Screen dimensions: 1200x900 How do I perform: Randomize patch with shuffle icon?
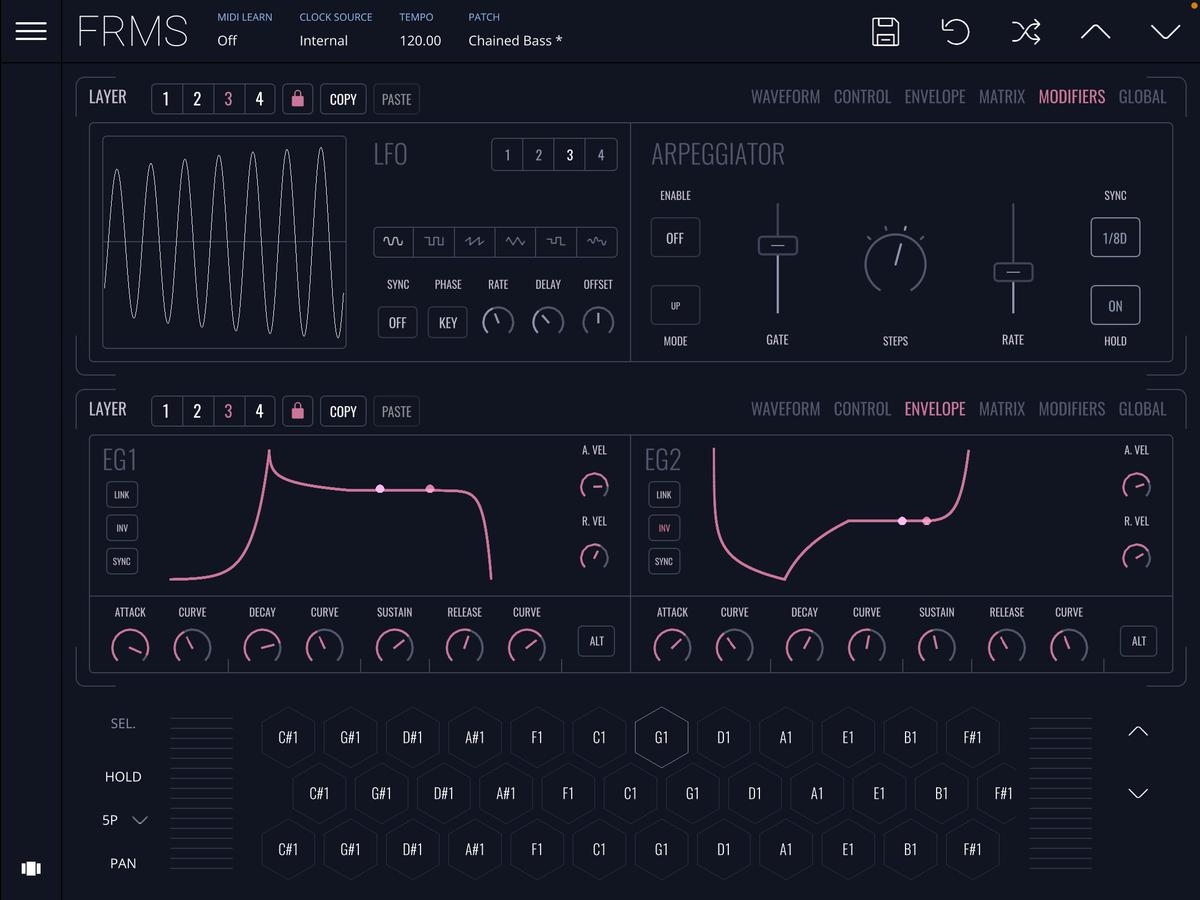point(1025,32)
